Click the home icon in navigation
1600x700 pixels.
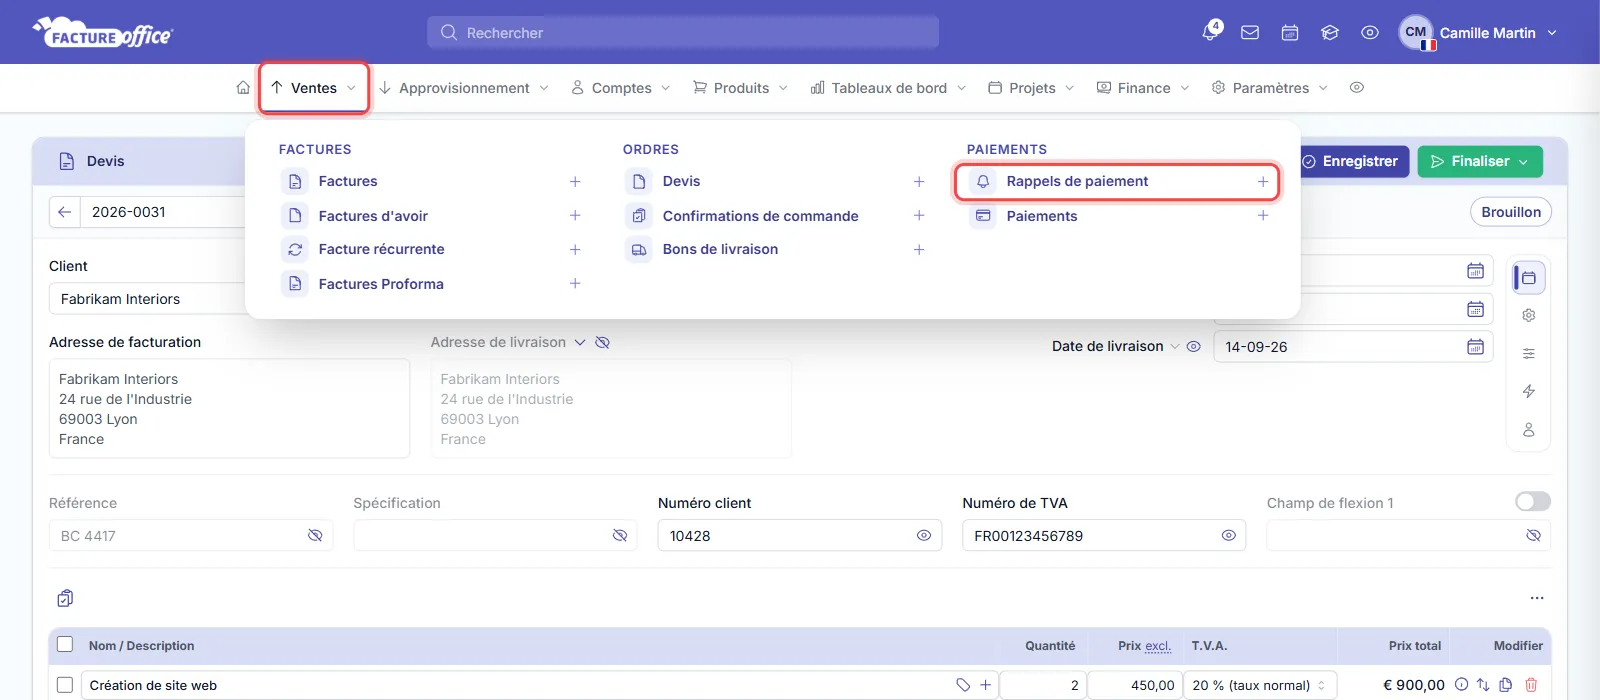coord(243,88)
